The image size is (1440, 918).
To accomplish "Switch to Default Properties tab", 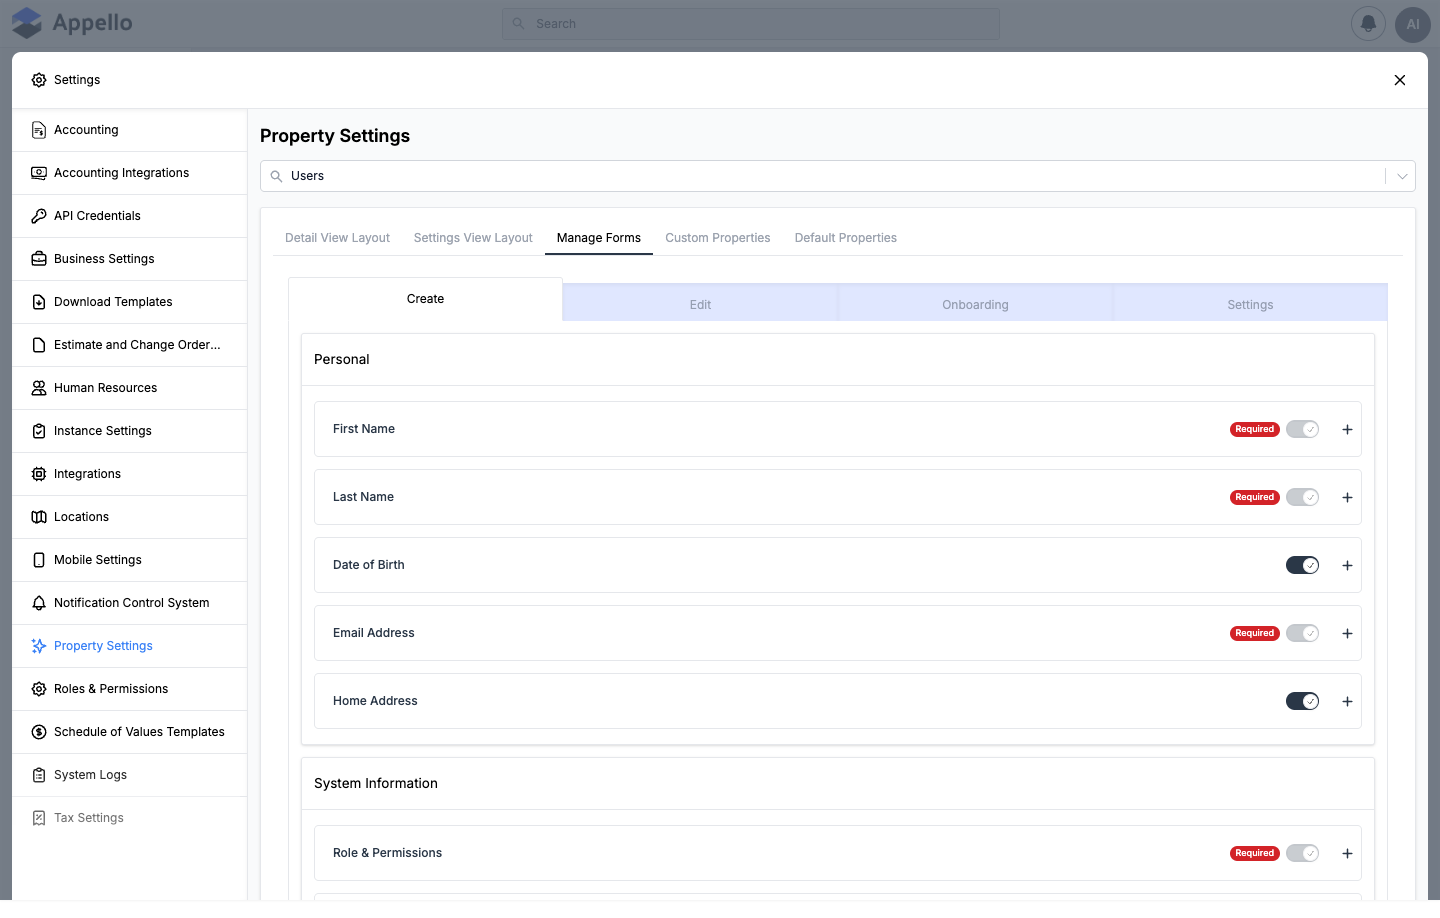I will (x=846, y=238).
